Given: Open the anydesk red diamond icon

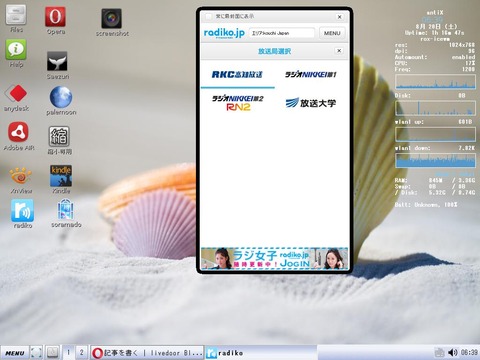Looking at the screenshot, I should click(17, 93).
